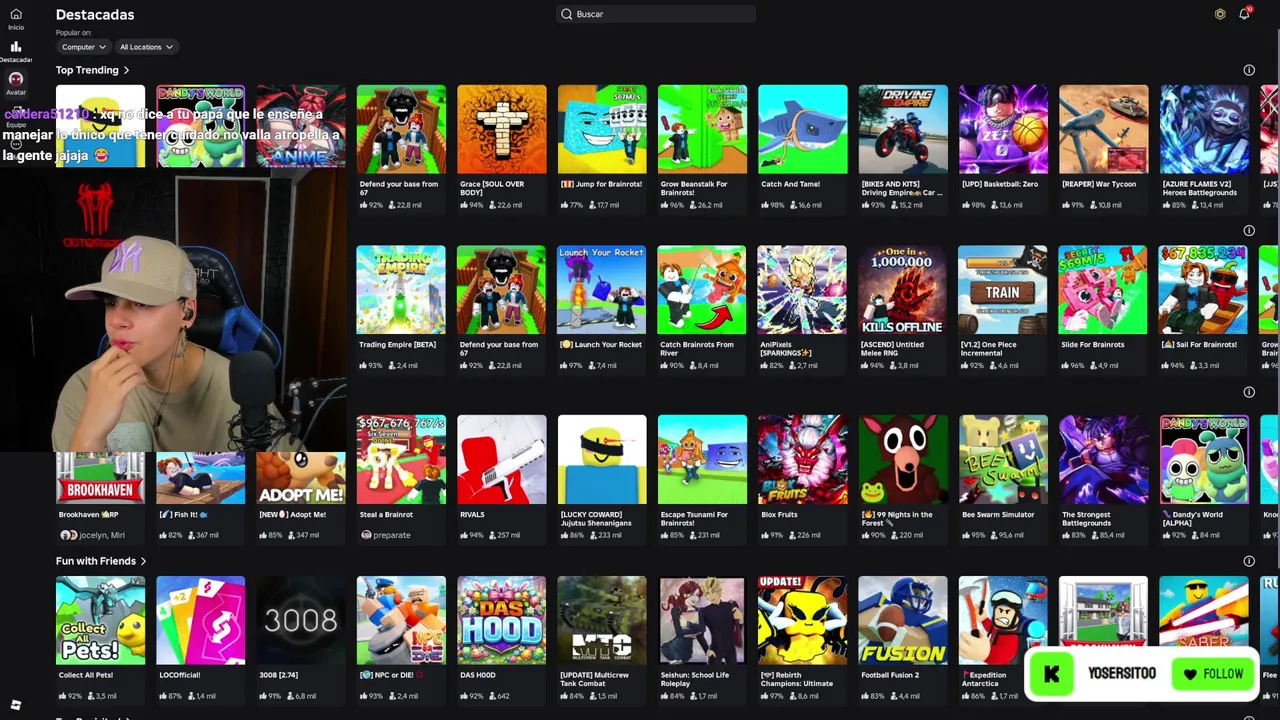1280x720 pixels.
Task: Open the Top Trending section chevron
Action: [127, 70]
